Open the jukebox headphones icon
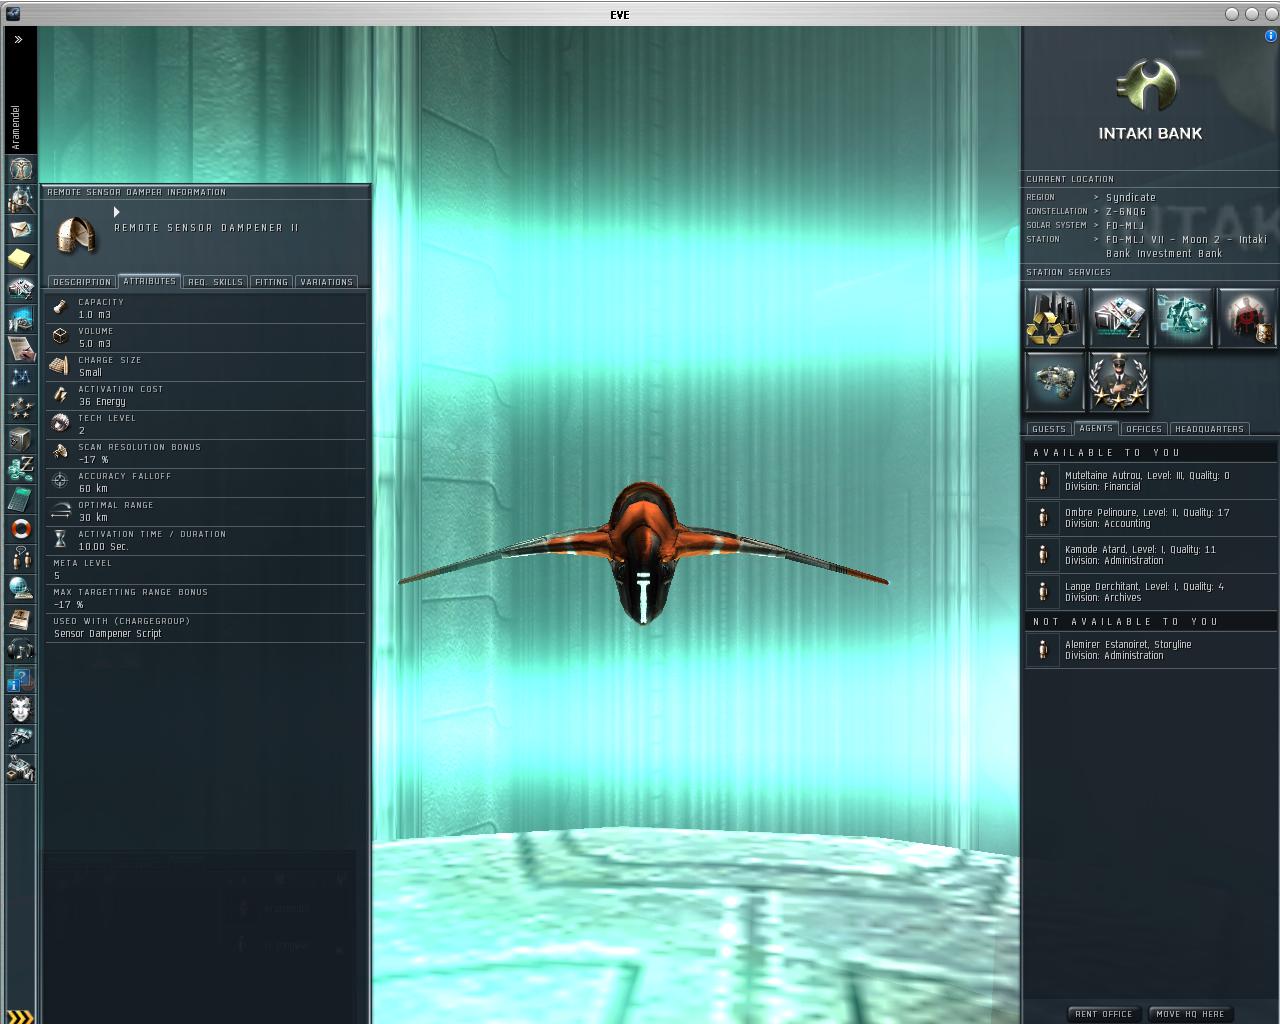Viewport: 1280px width, 1024px height. [x=20, y=648]
